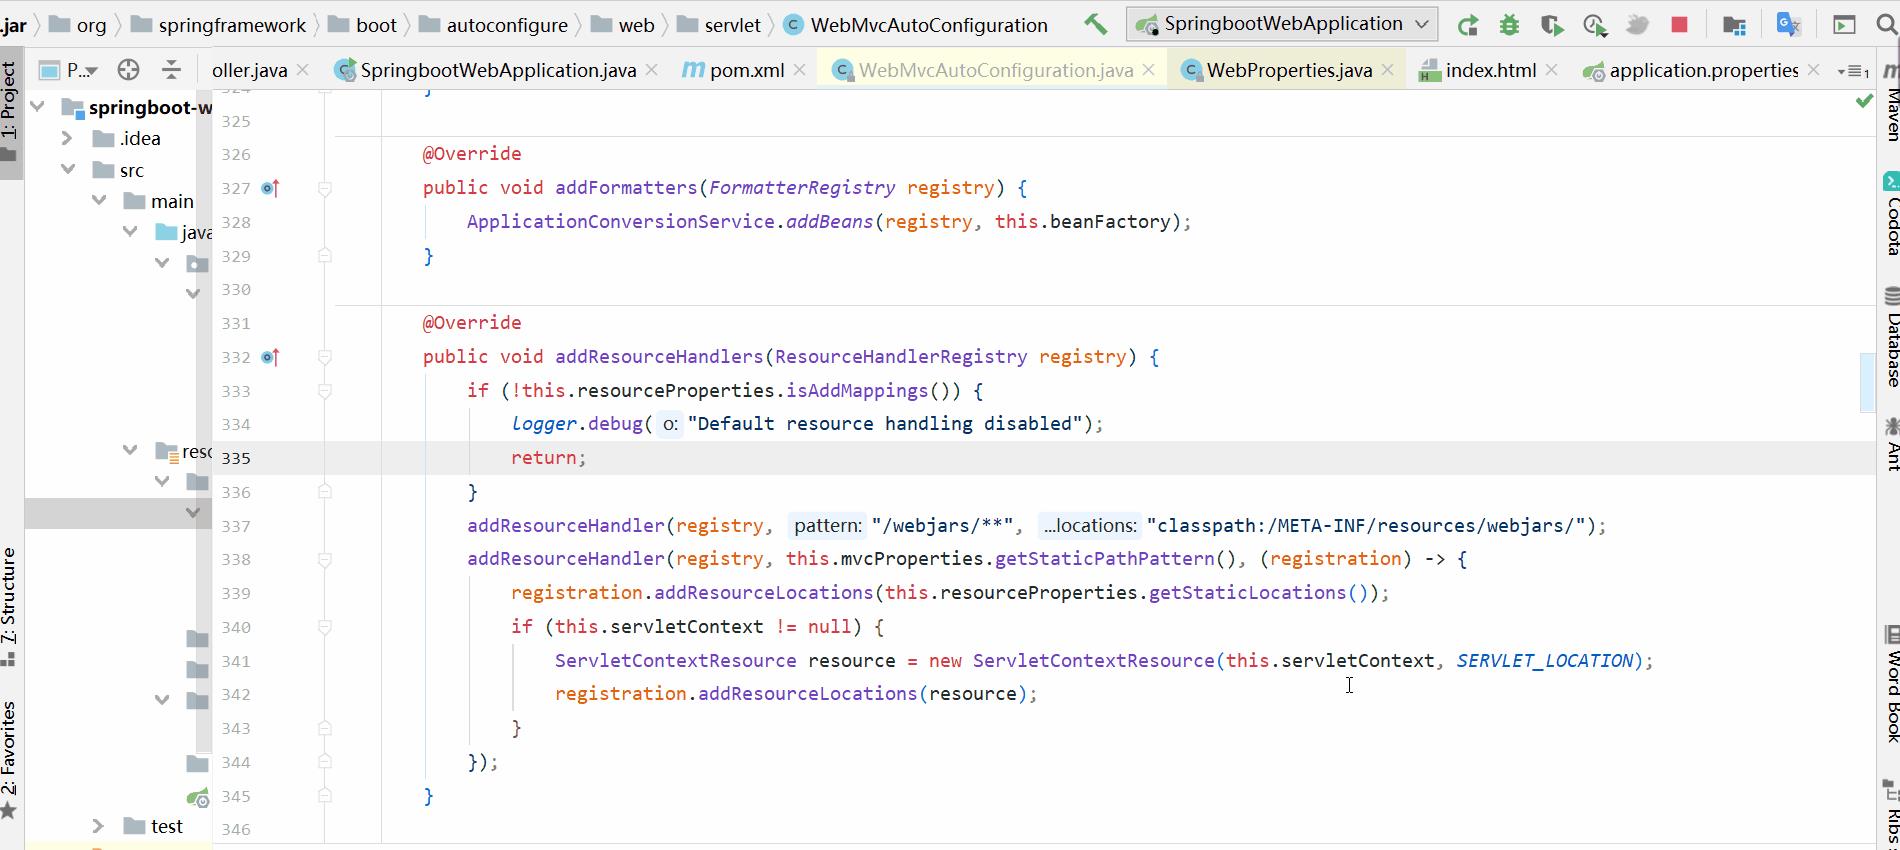Click the override gutter icon on line 327

[270, 188]
